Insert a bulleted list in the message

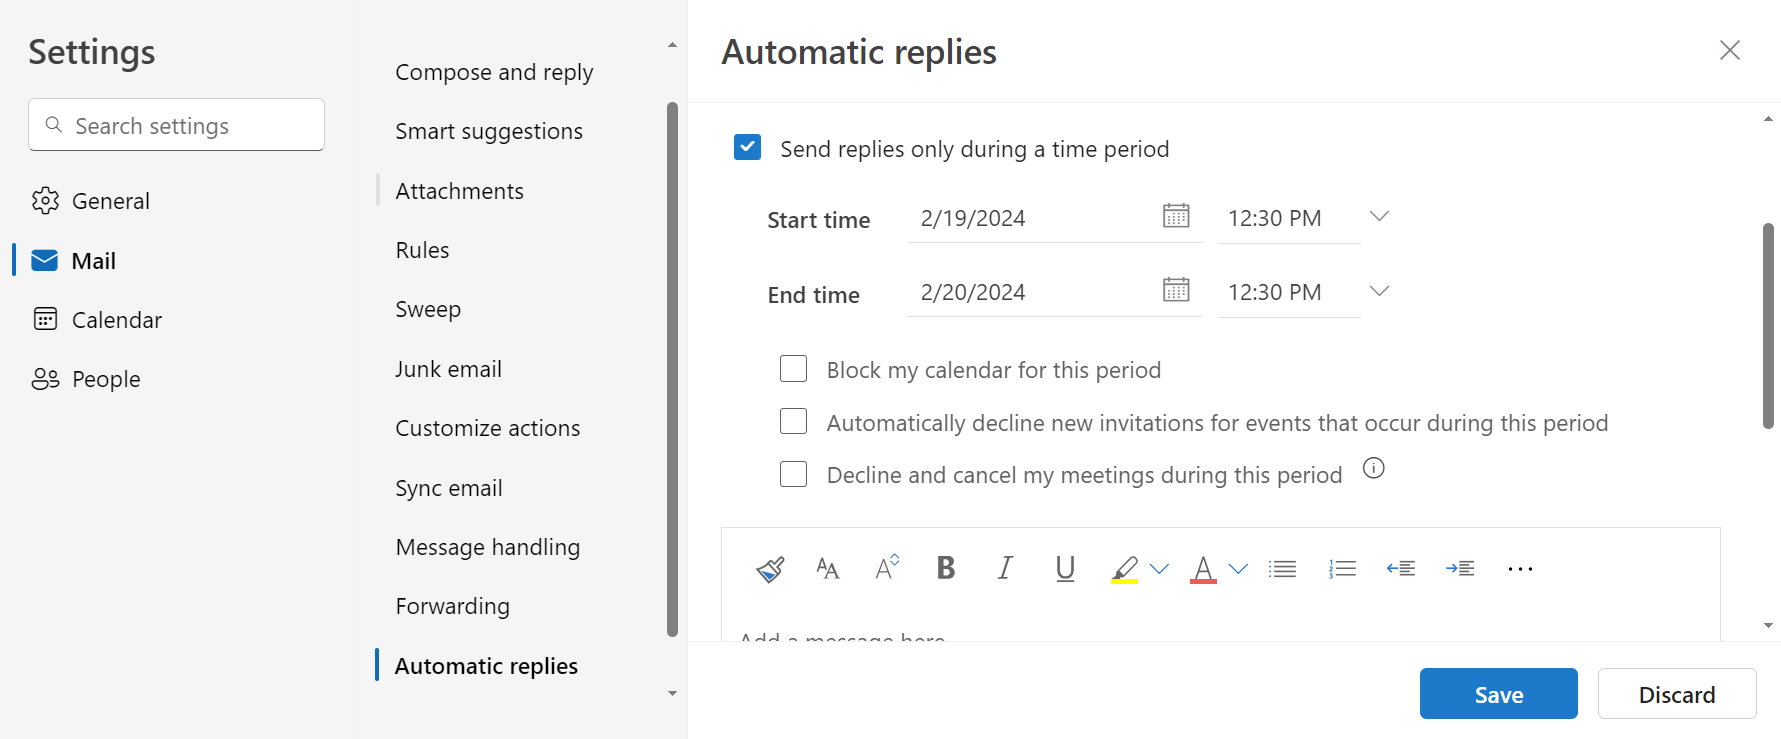click(1282, 568)
